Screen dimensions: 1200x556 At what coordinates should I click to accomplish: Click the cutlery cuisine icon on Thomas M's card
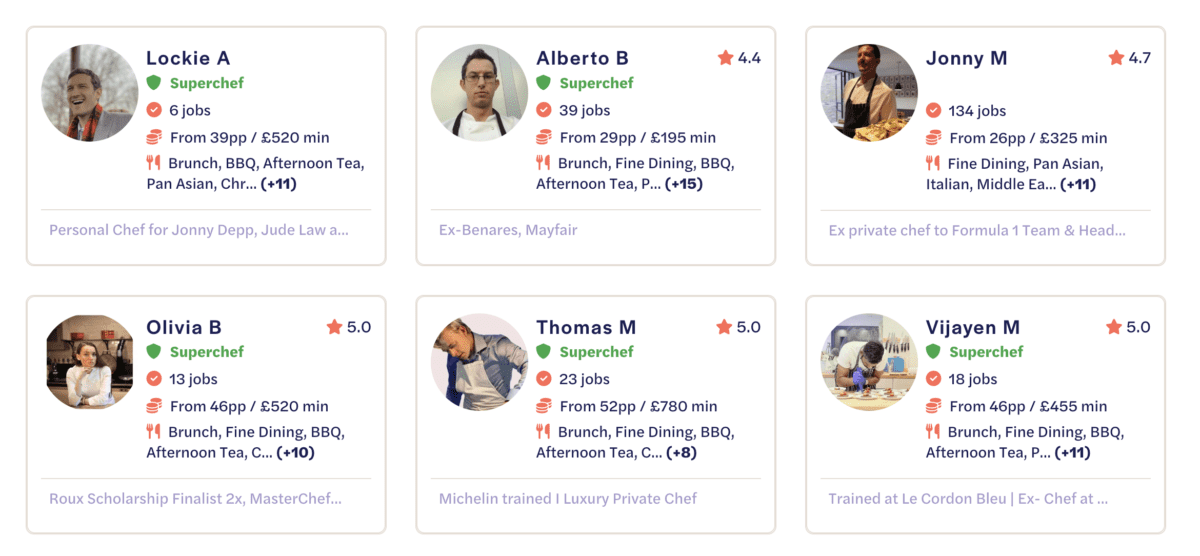(543, 432)
